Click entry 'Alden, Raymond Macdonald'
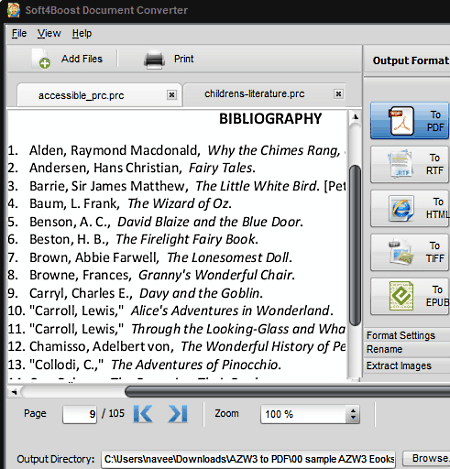Image resolution: width=450 pixels, height=469 pixels. pyautogui.click(x=177, y=151)
